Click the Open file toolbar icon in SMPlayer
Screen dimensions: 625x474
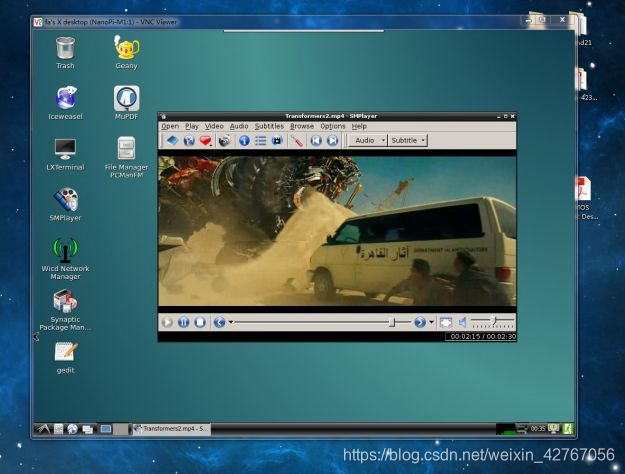click(x=172, y=140)
